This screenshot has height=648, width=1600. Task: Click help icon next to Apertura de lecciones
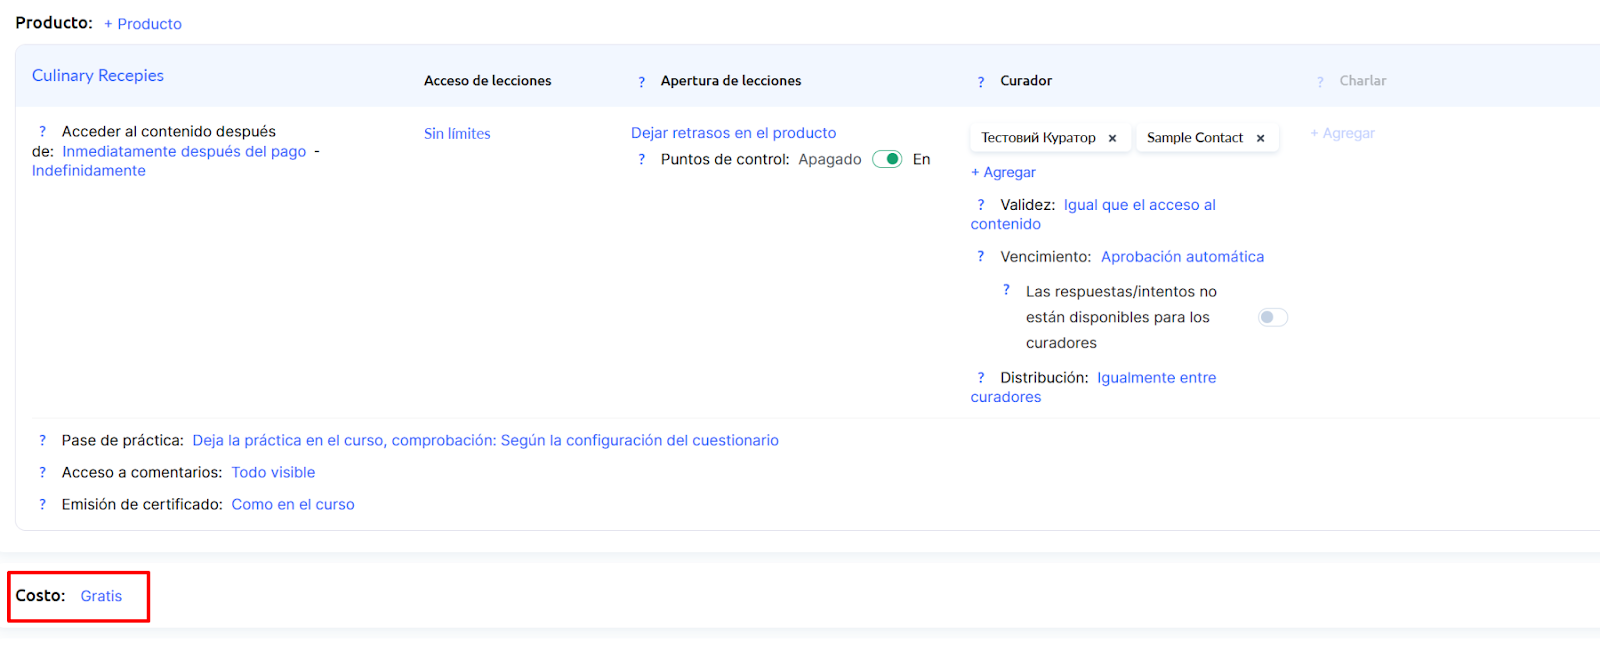641,82
